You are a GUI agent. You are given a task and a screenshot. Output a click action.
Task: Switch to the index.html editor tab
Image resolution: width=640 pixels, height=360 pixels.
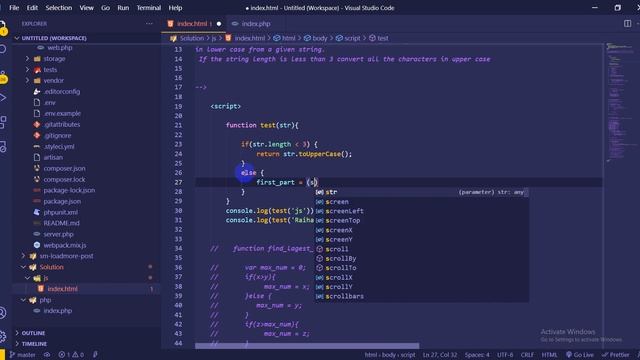192,24
